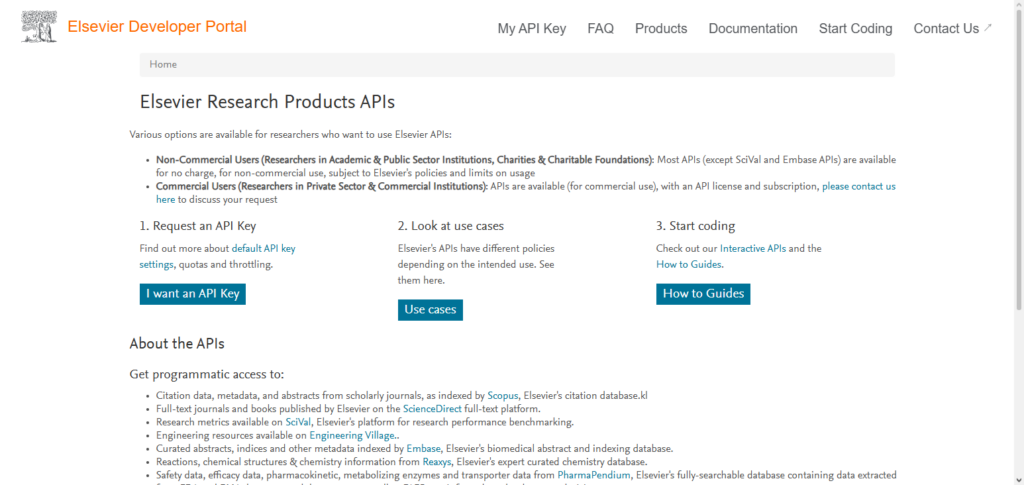Click the 'Use cases' button
Viewport: 1024px width, 485px height.
(430, 309)
